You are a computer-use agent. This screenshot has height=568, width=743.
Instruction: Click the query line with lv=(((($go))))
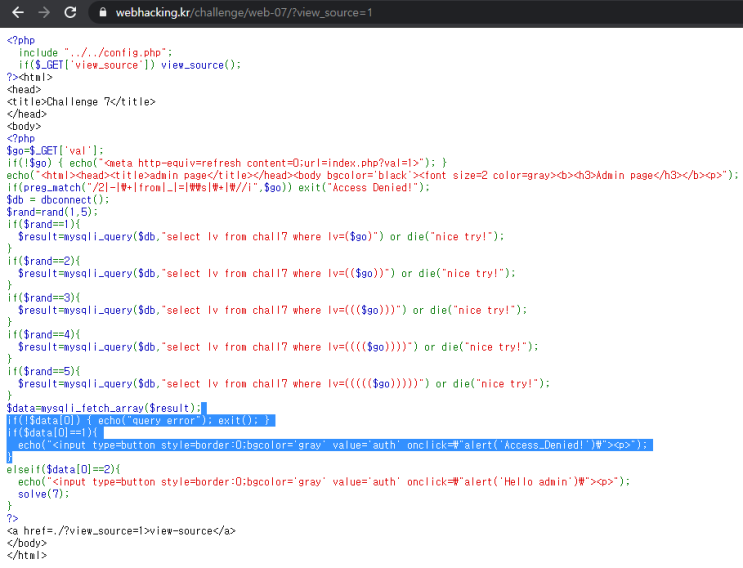click(x=278, y=347)
